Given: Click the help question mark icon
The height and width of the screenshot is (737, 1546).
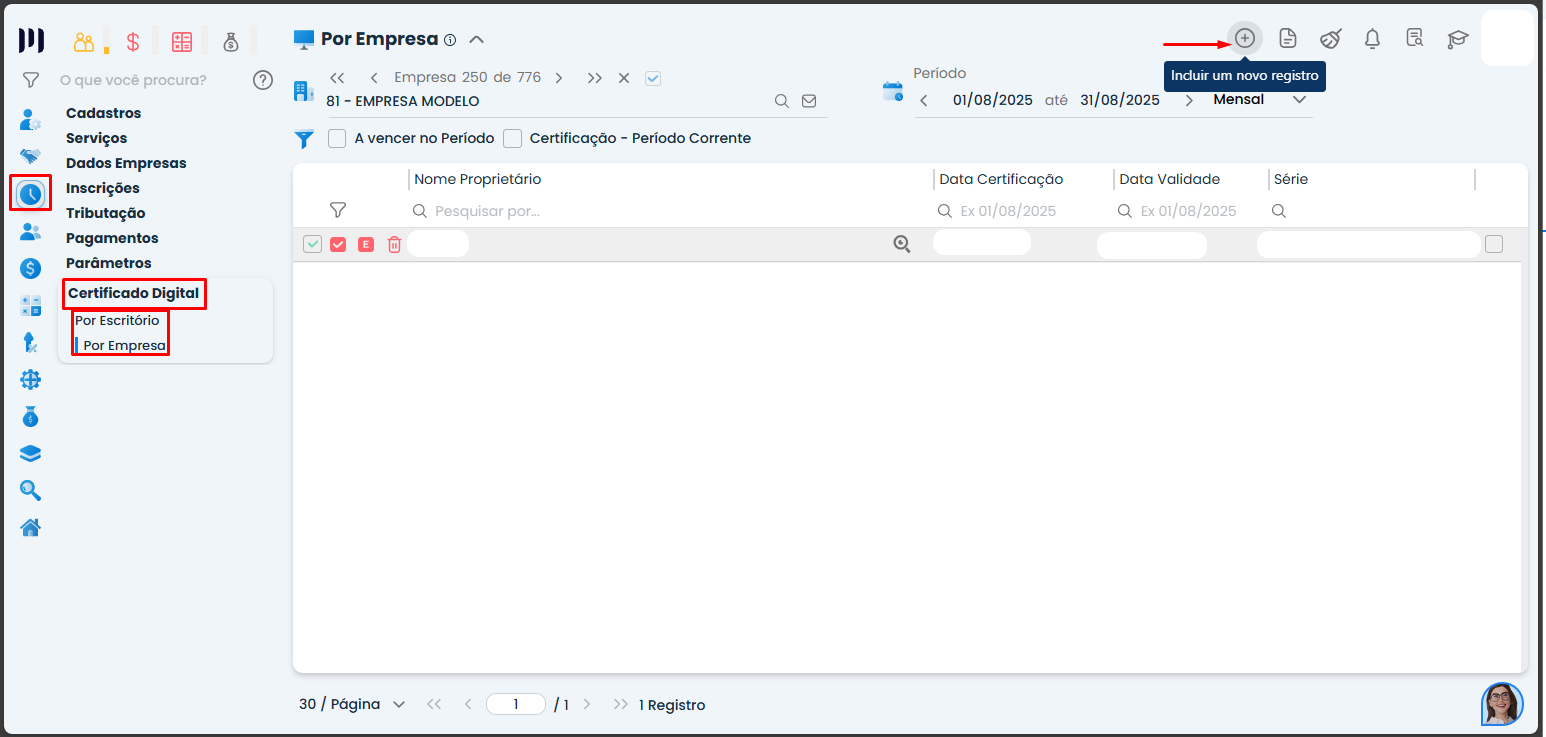Looking at the screenshot, I should pos(263,80).
